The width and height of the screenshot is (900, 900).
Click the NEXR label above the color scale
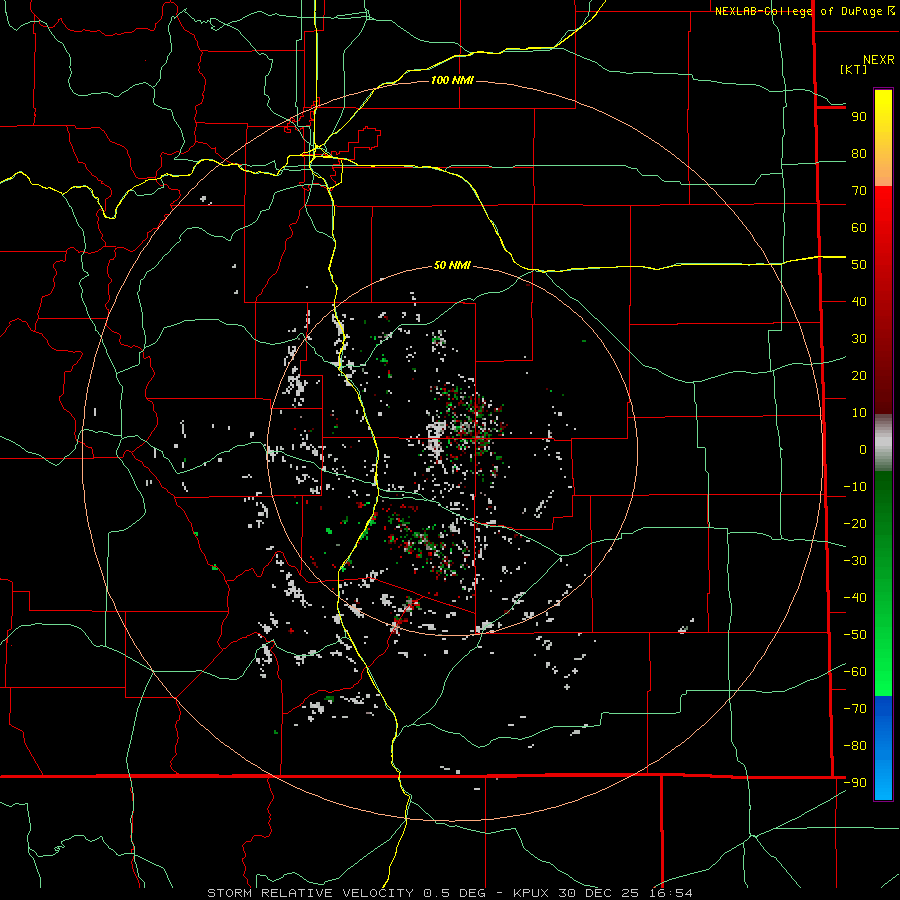coord(878,60)
